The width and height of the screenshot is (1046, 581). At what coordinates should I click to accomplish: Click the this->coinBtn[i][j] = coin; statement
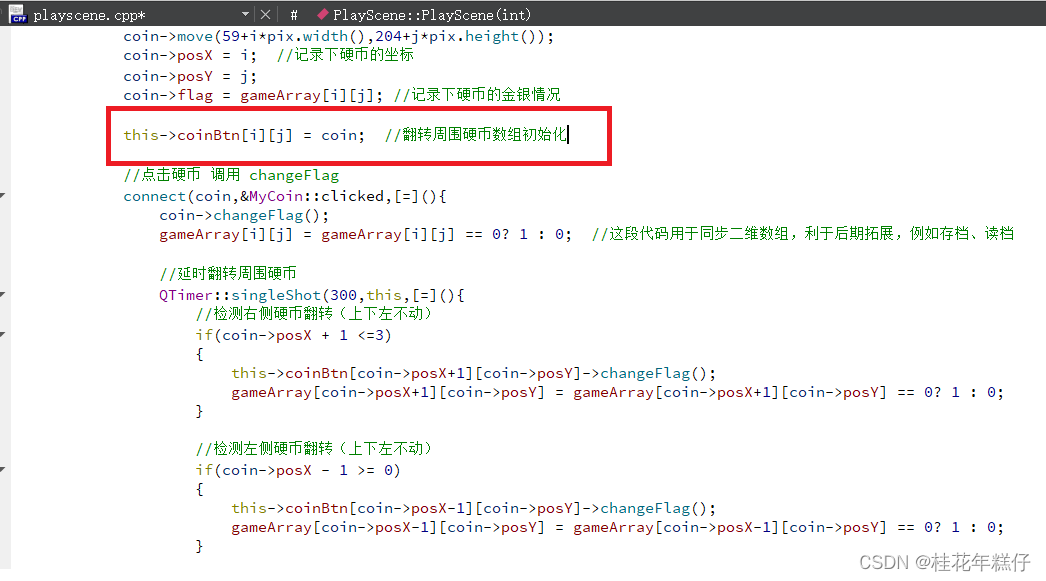(244, 135)
